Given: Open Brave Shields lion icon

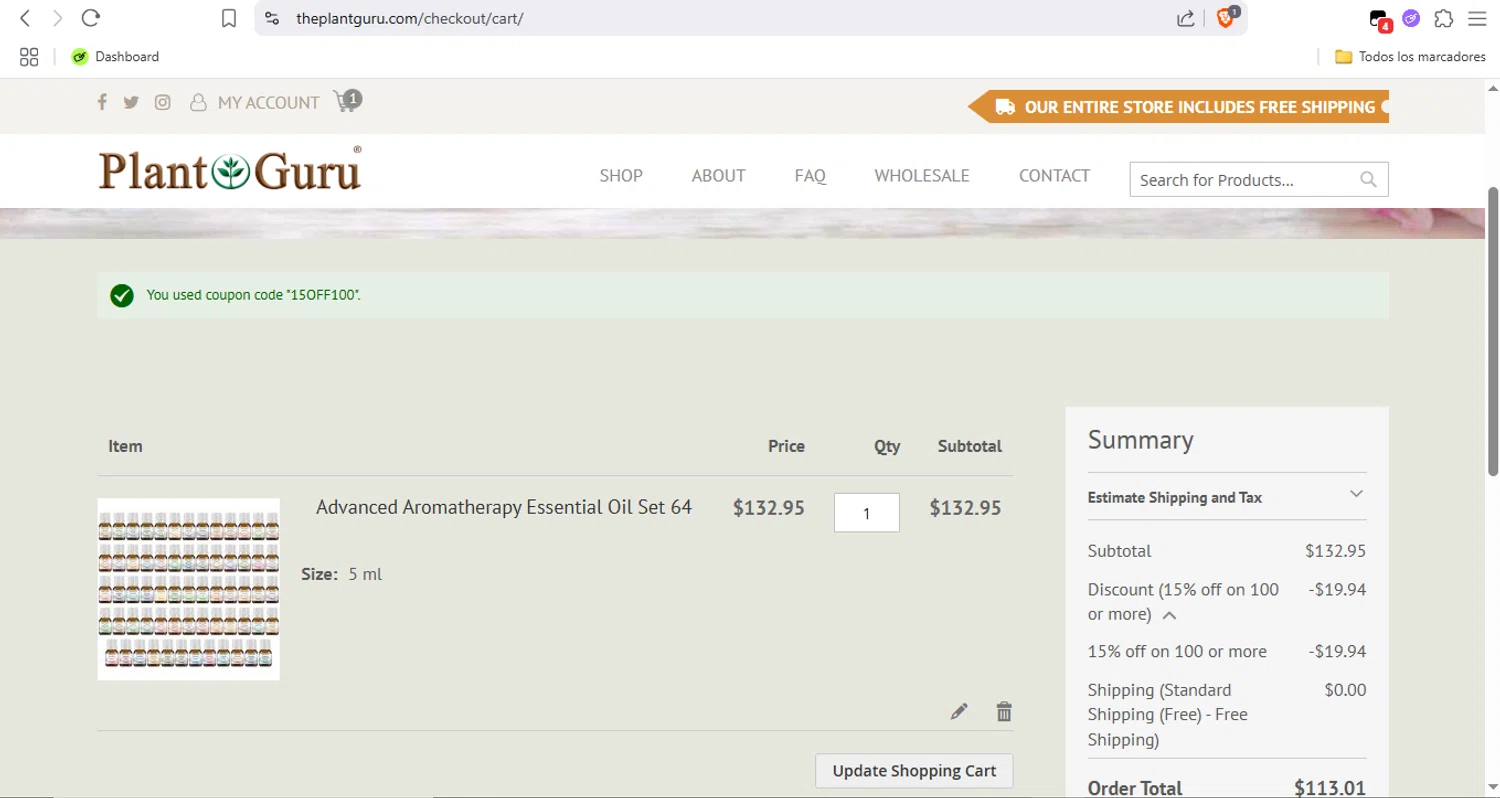Looking at the screenshot, I should coord(1226,18).
